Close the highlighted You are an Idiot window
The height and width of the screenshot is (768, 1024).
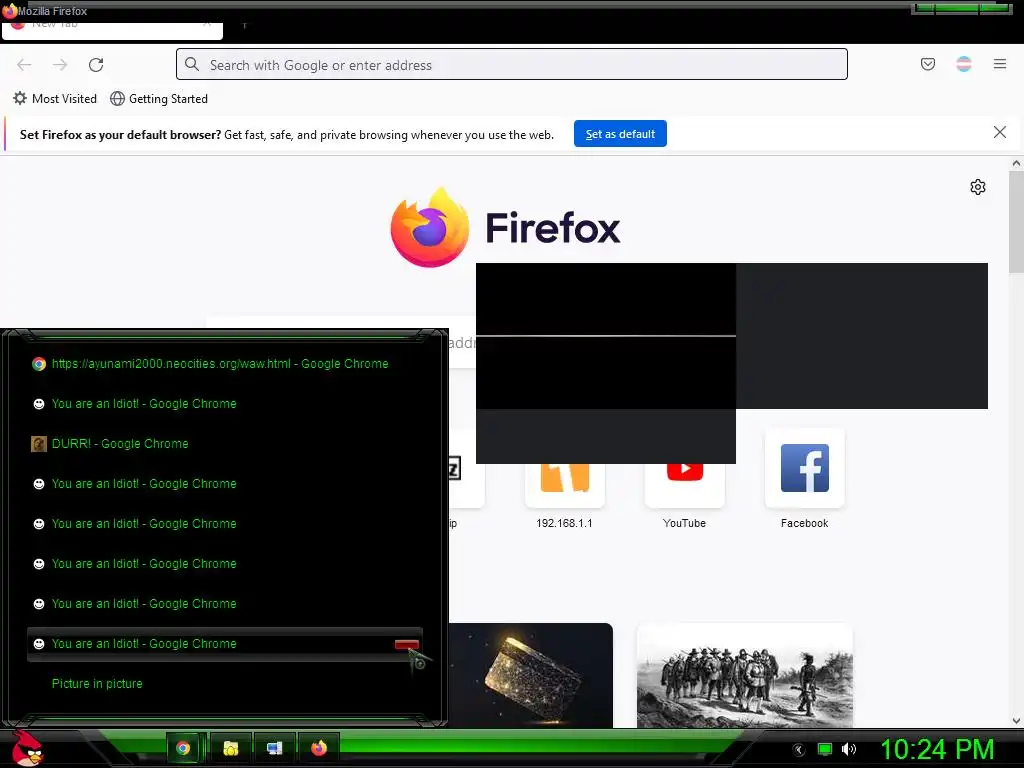pos(406,645)
